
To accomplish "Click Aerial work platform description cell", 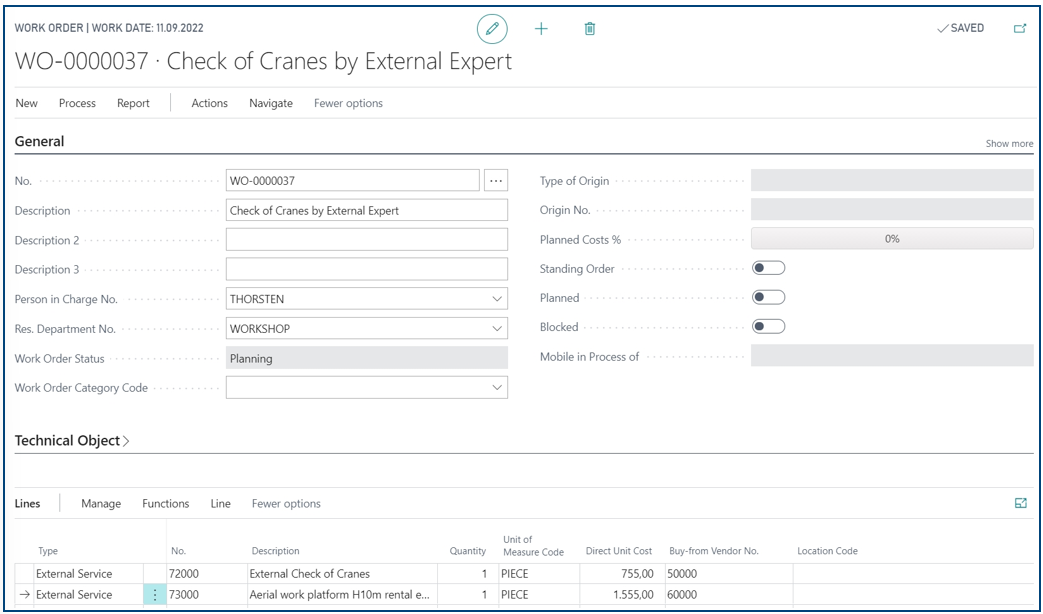I will click(x=342, y=595).
